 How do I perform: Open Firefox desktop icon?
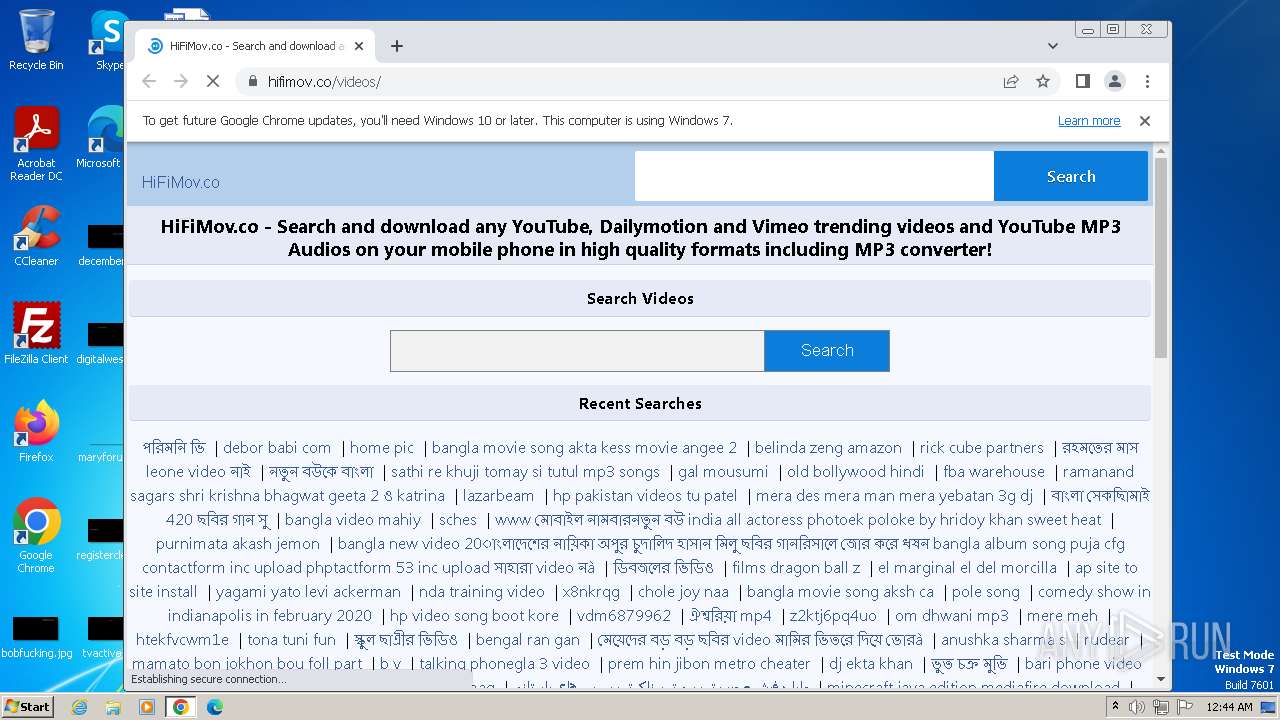point(36,431)
